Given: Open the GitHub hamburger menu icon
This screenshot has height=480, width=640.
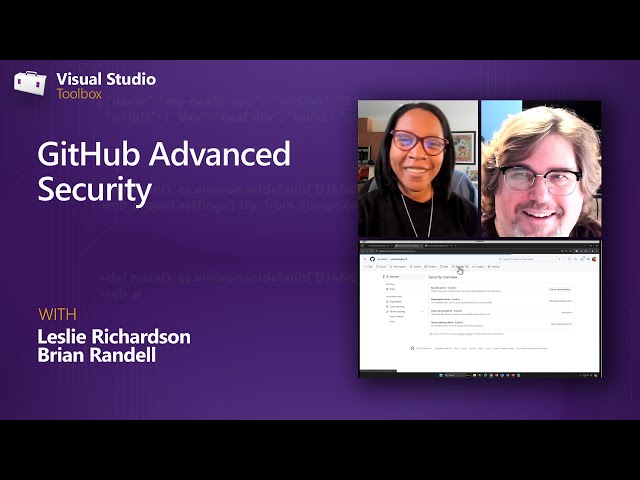Looking at the screenshot, I should click(365, 259).
